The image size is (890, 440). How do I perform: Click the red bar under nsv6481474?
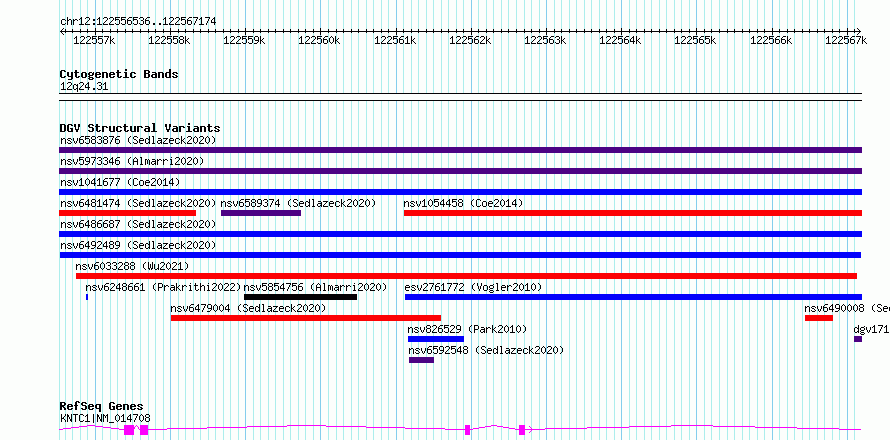[x=127, y=213]
